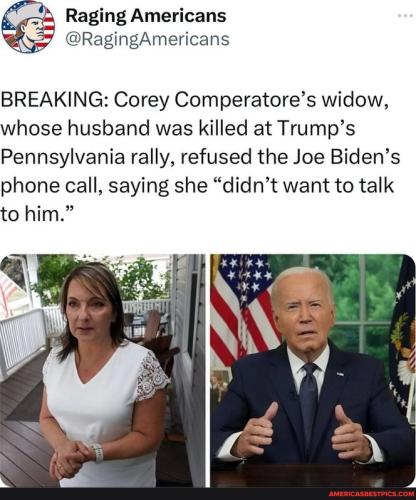Visit the AmericasBestPics.com watermark link
Screen dimensions: 416x500
coord(370,494)
